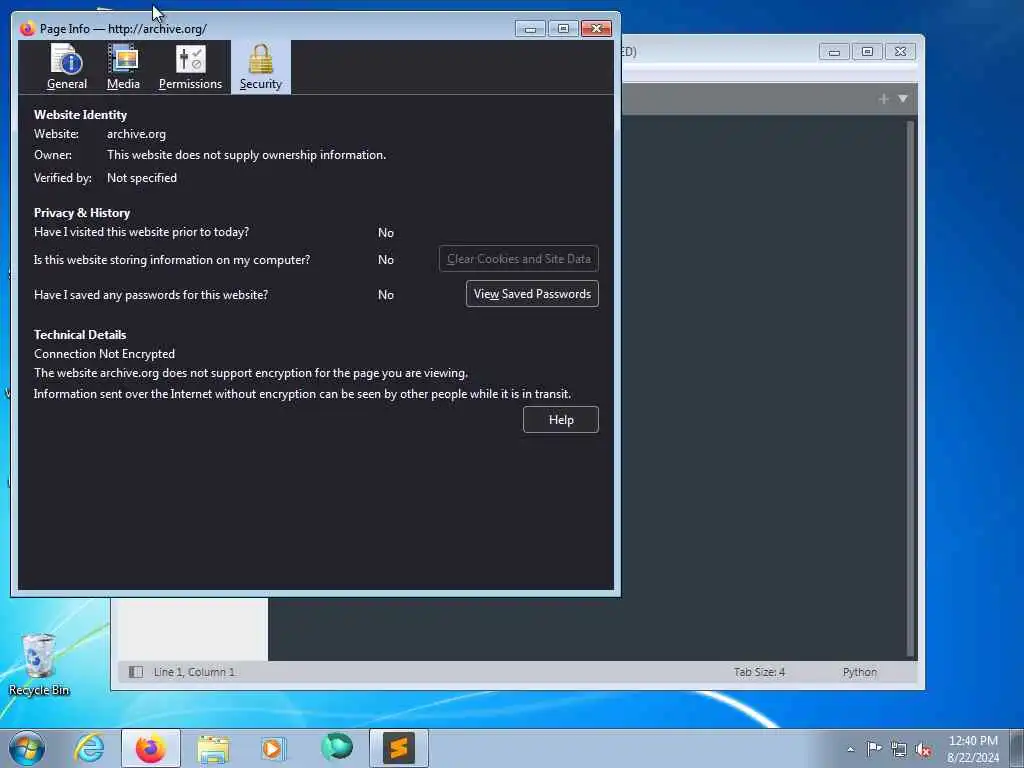Open the Permissions tab
The width and height of the screenshot is (1024, 768).
190,67
